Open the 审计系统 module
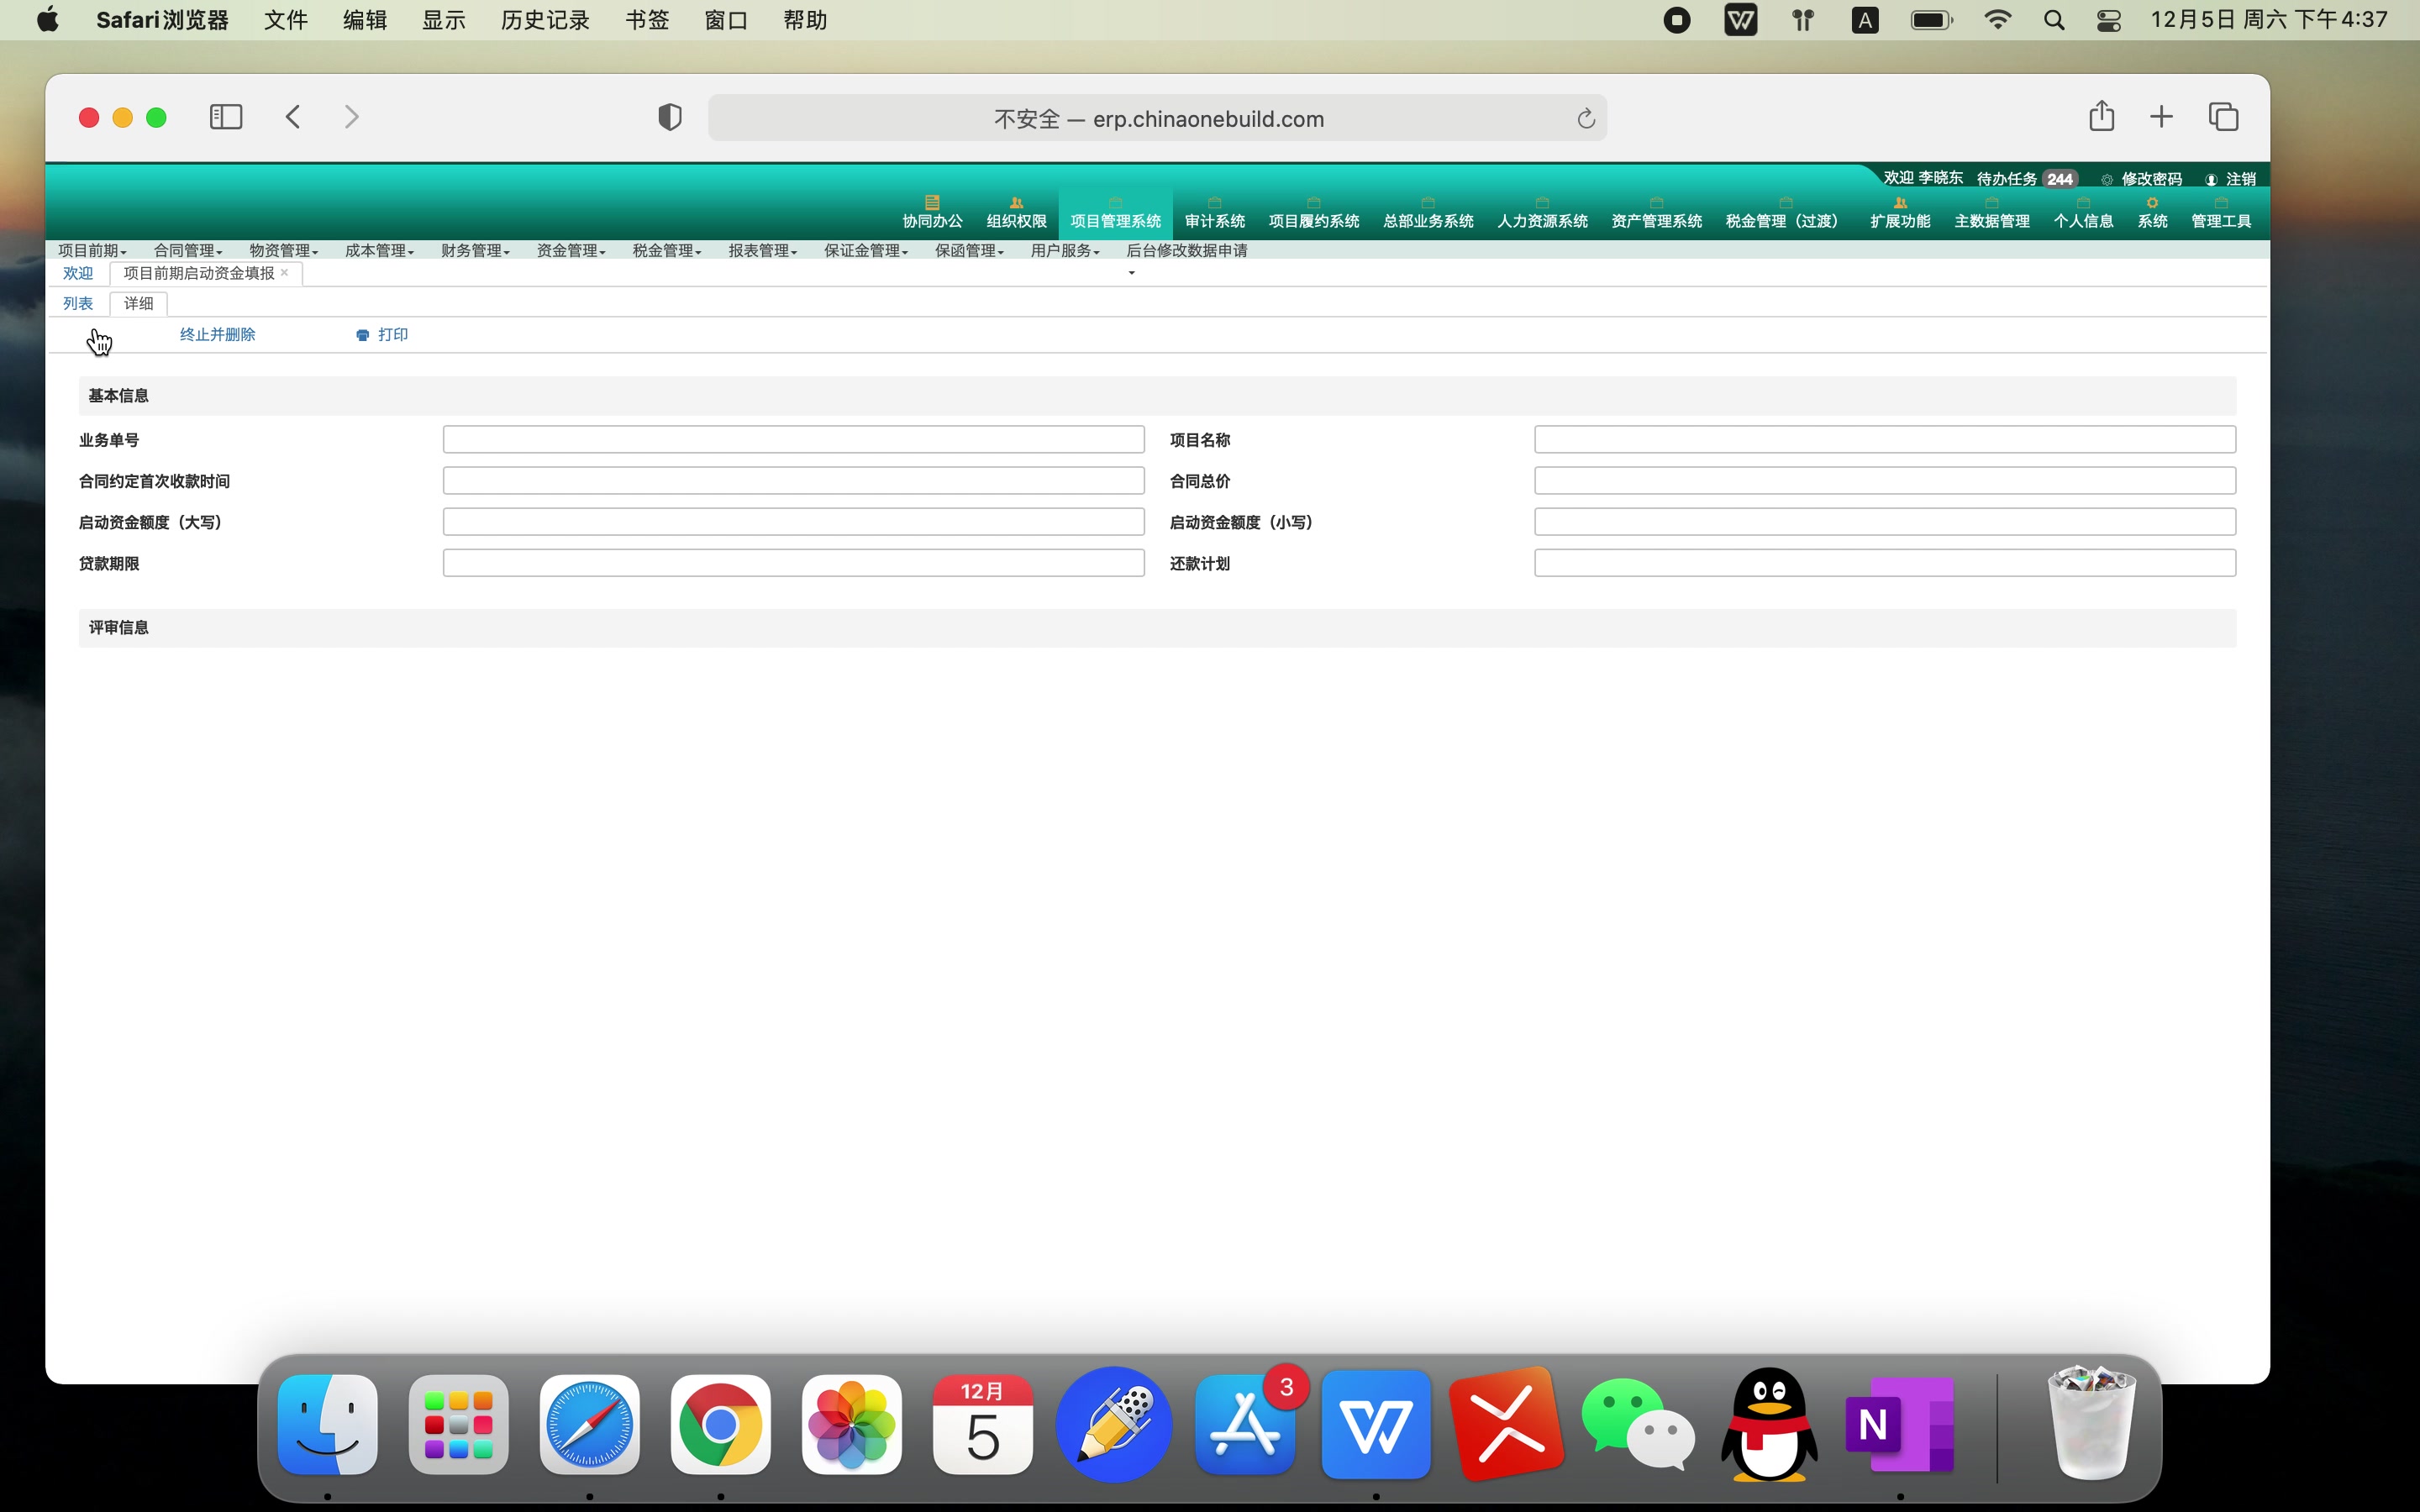Viewport: 2420px width, 1512px height. point(1214,213)
